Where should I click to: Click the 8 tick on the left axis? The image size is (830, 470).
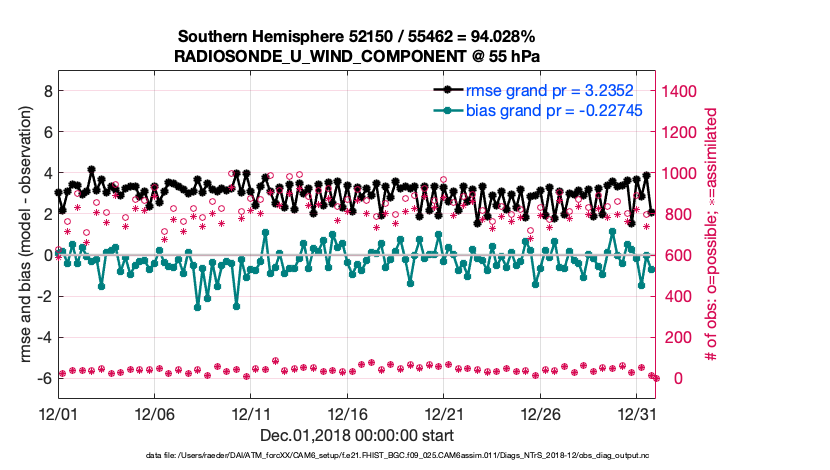coord(45,91)
